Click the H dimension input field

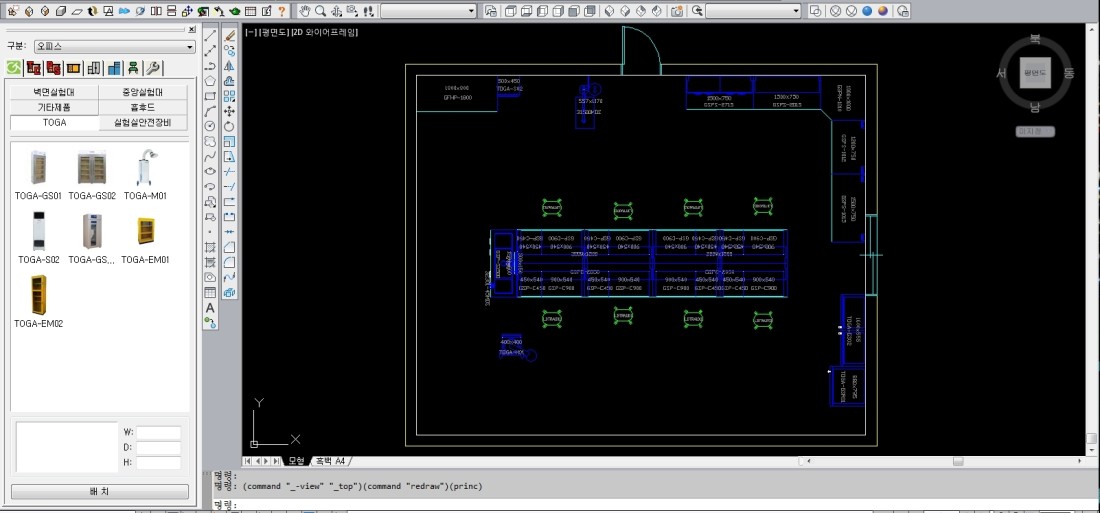pos(159,463)
